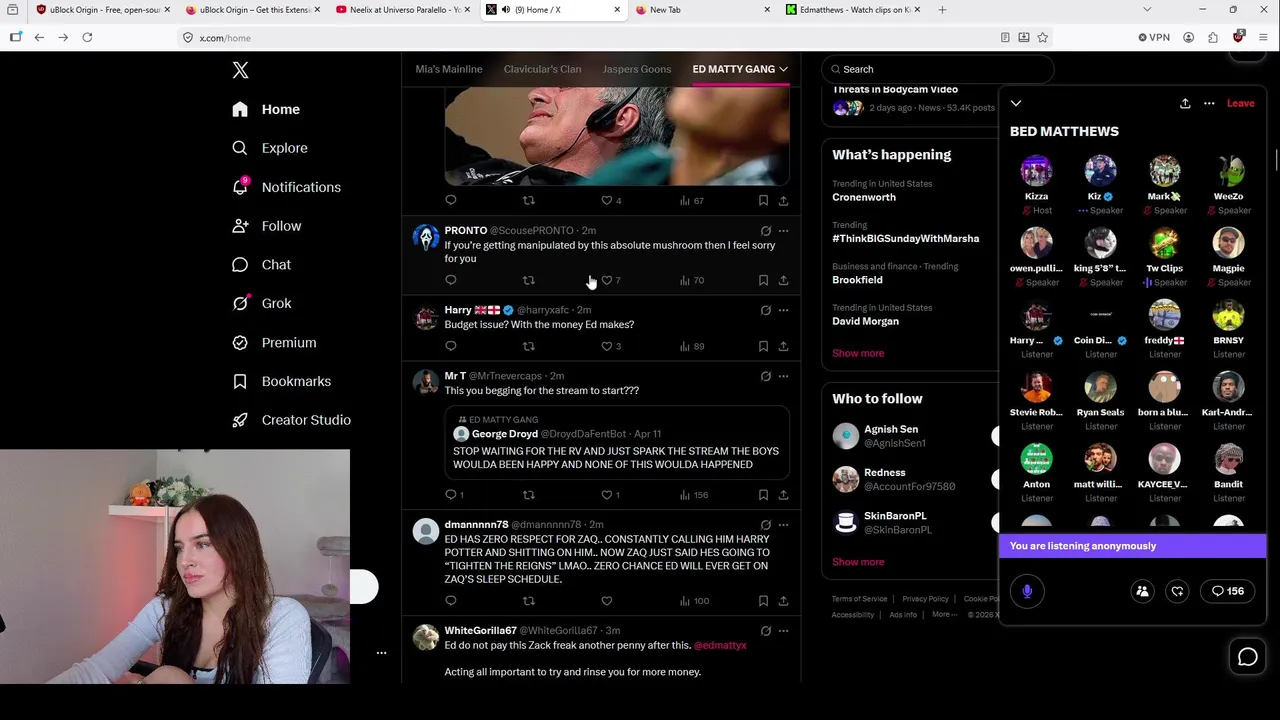
Task: Open the Chat section
Action: [261, 265]
